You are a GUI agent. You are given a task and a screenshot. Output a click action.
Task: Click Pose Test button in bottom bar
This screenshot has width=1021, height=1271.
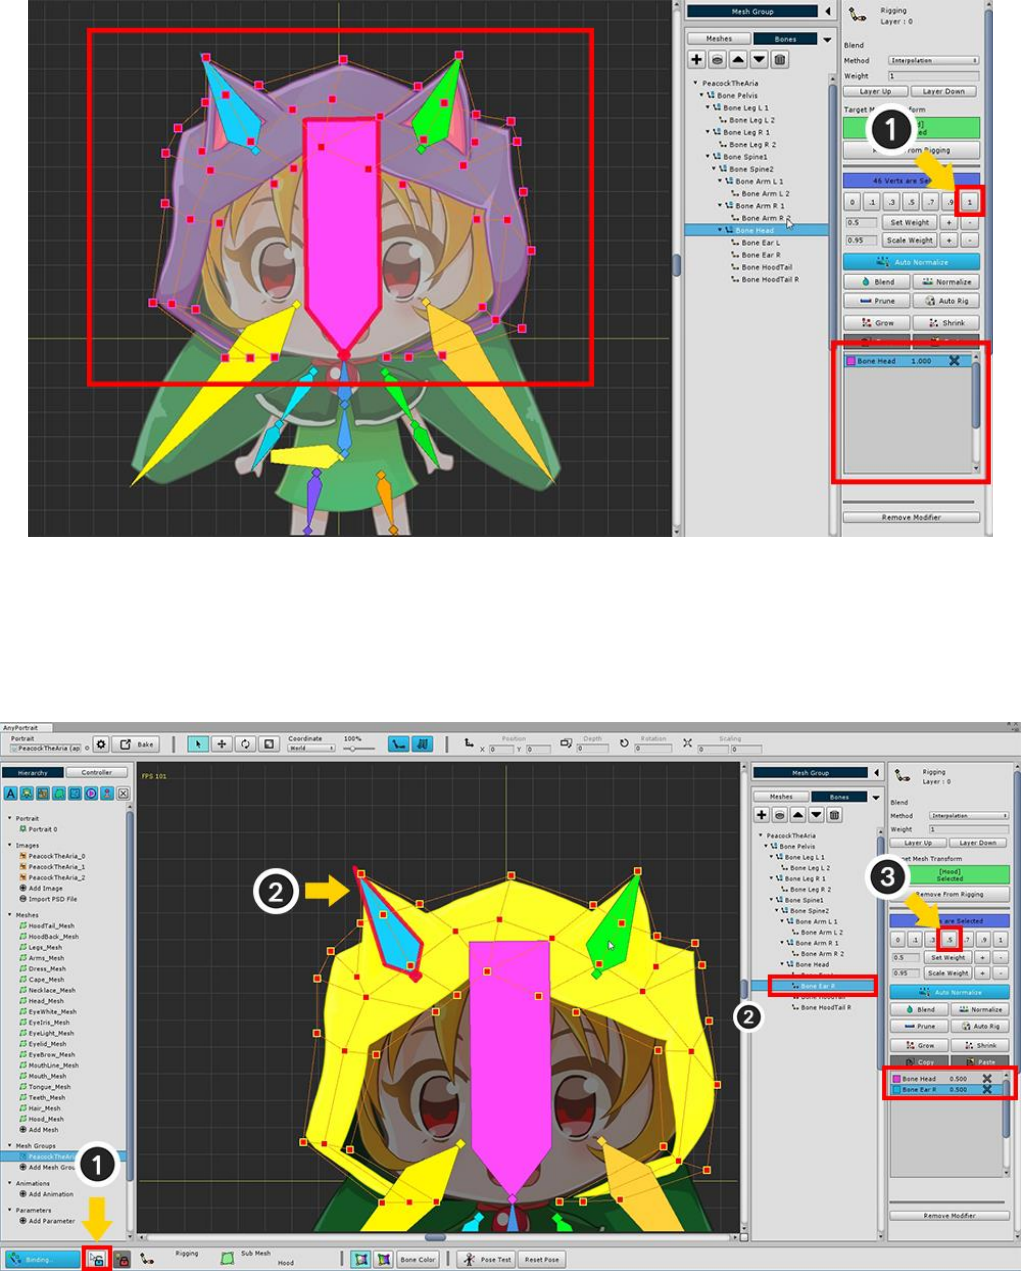tap(487, 1260)
